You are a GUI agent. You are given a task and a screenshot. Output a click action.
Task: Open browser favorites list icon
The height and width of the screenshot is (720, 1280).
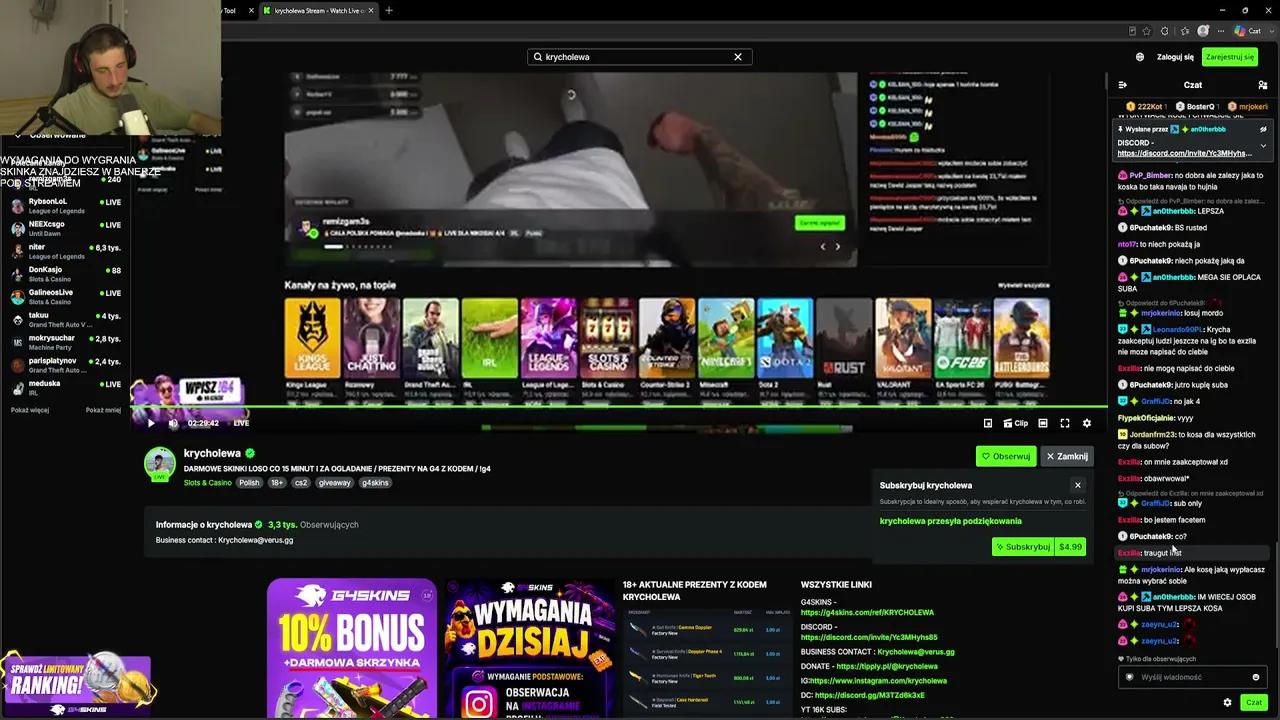1184,31
